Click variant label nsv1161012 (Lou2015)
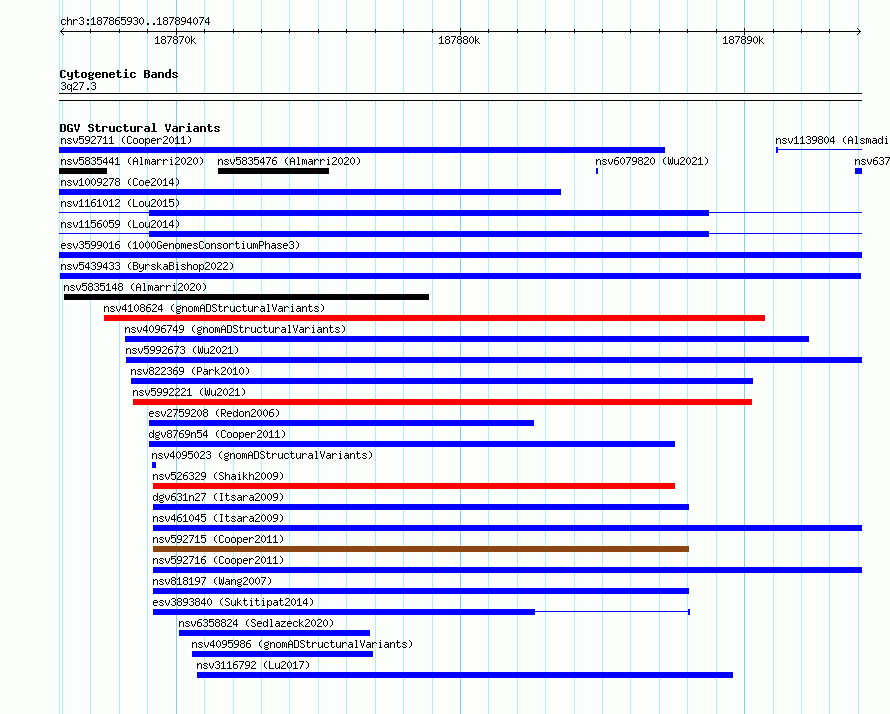This screenshot has width=890, height=714. click(120, 203)
